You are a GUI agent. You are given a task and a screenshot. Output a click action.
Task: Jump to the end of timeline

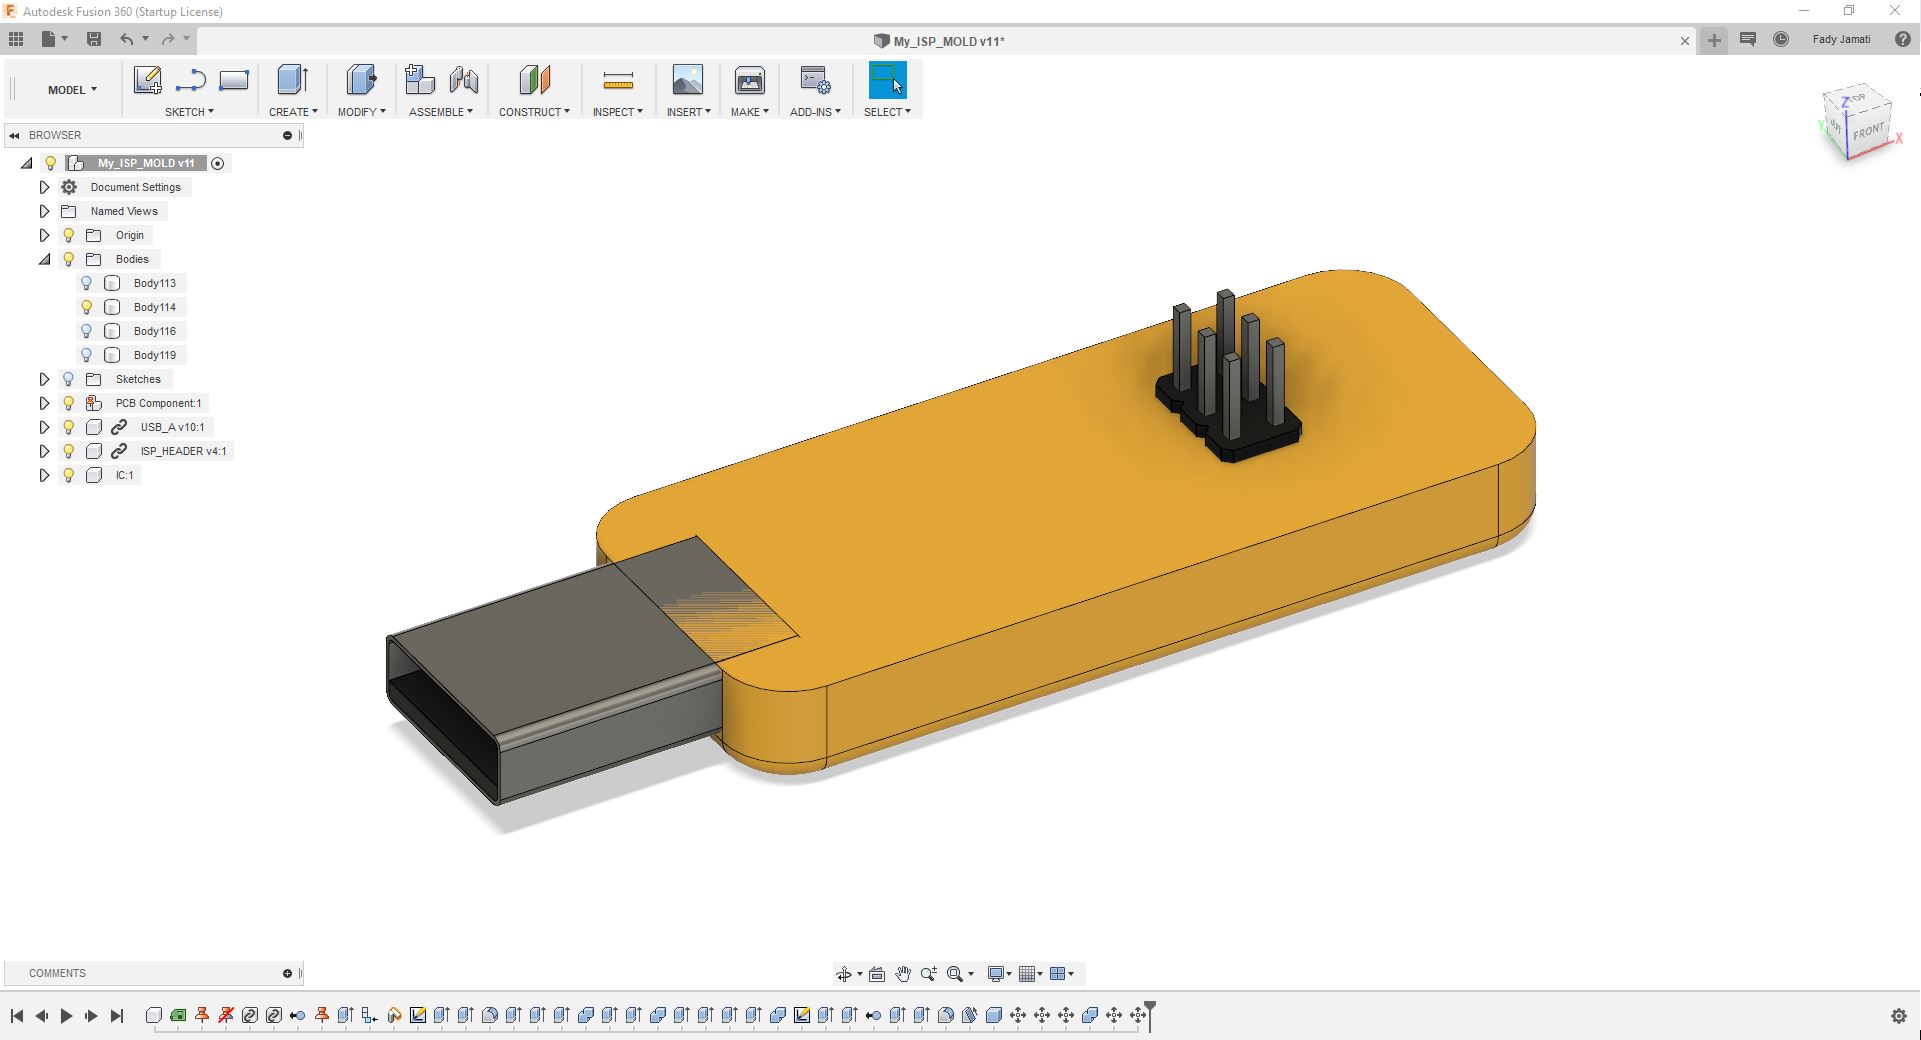(x=116, y=1016)
